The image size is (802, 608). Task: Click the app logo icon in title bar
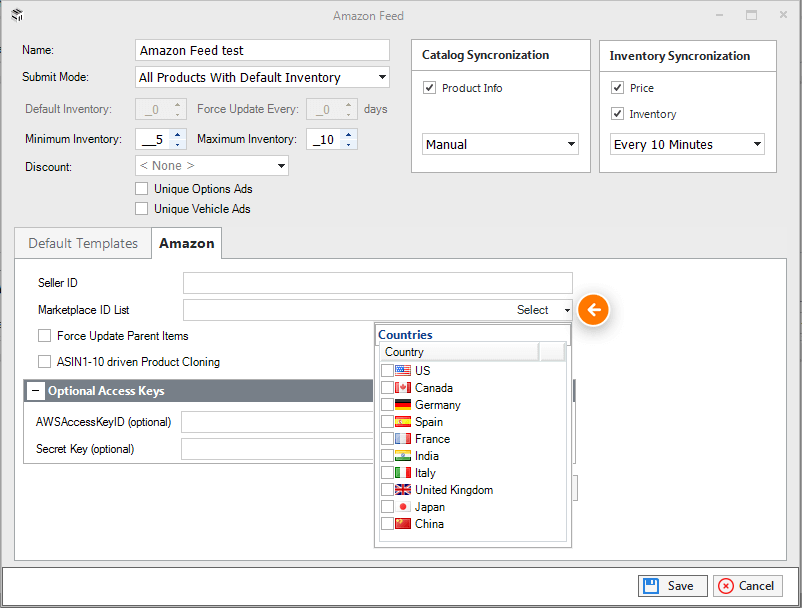[x=17, y=15]
